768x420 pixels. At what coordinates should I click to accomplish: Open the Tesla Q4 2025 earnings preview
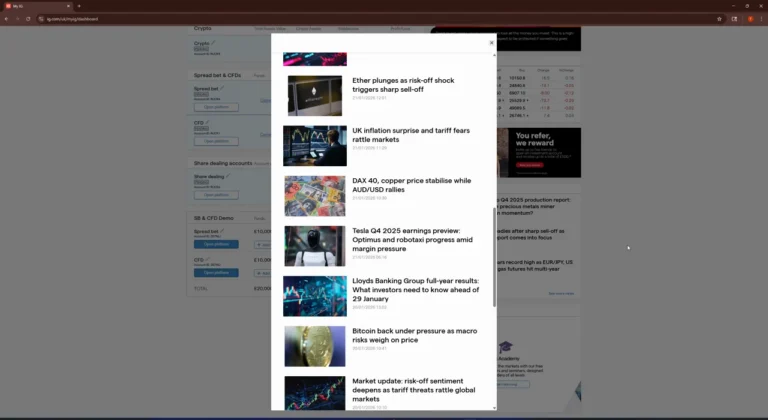[x=412, y=240]
